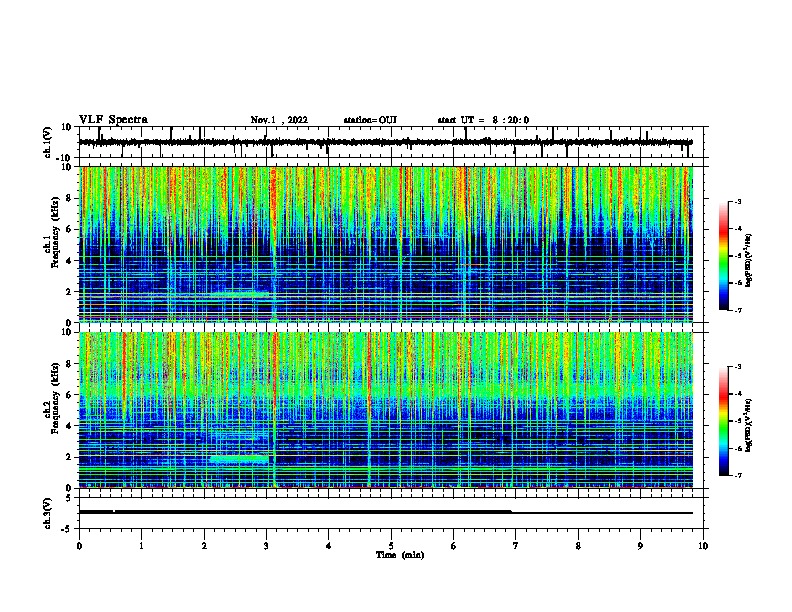This screenshot has width=792, height=612.
Task: Click the ch.2 "Frequency (kHz)" axis label
Action: click(54, 398)
